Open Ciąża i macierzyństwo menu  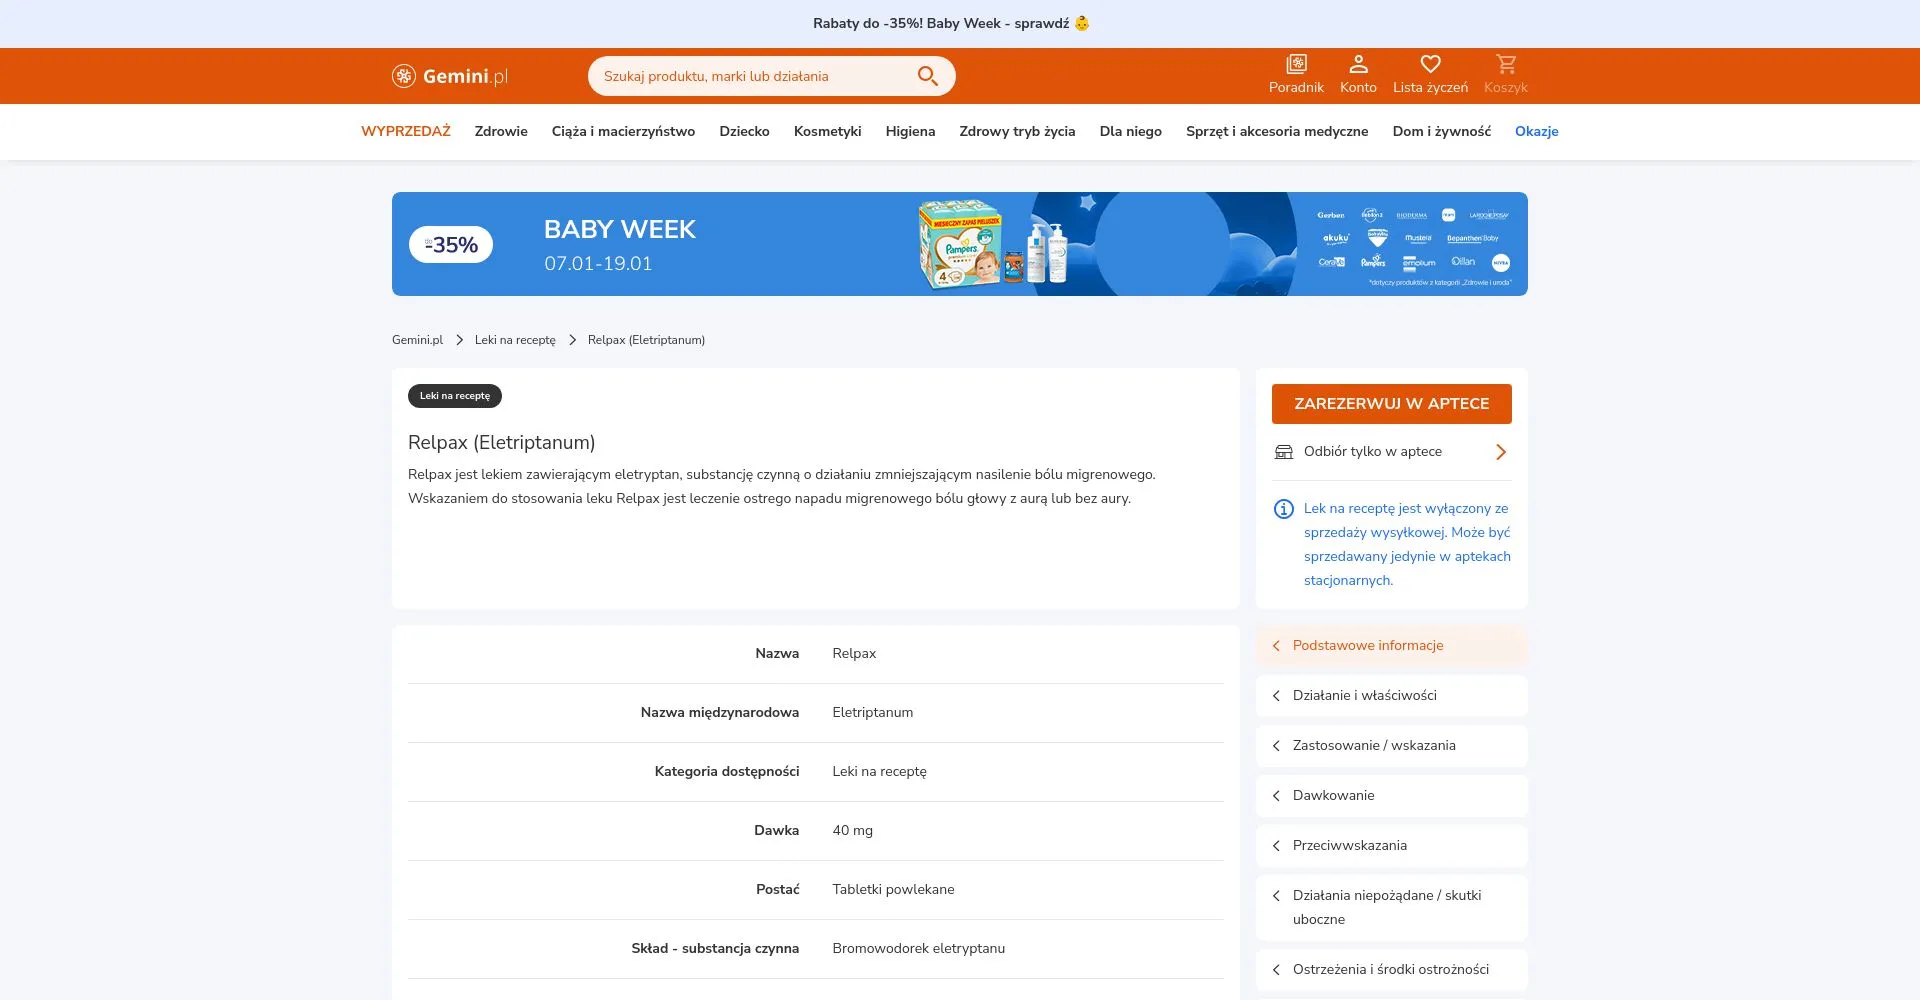pos(623,131)
